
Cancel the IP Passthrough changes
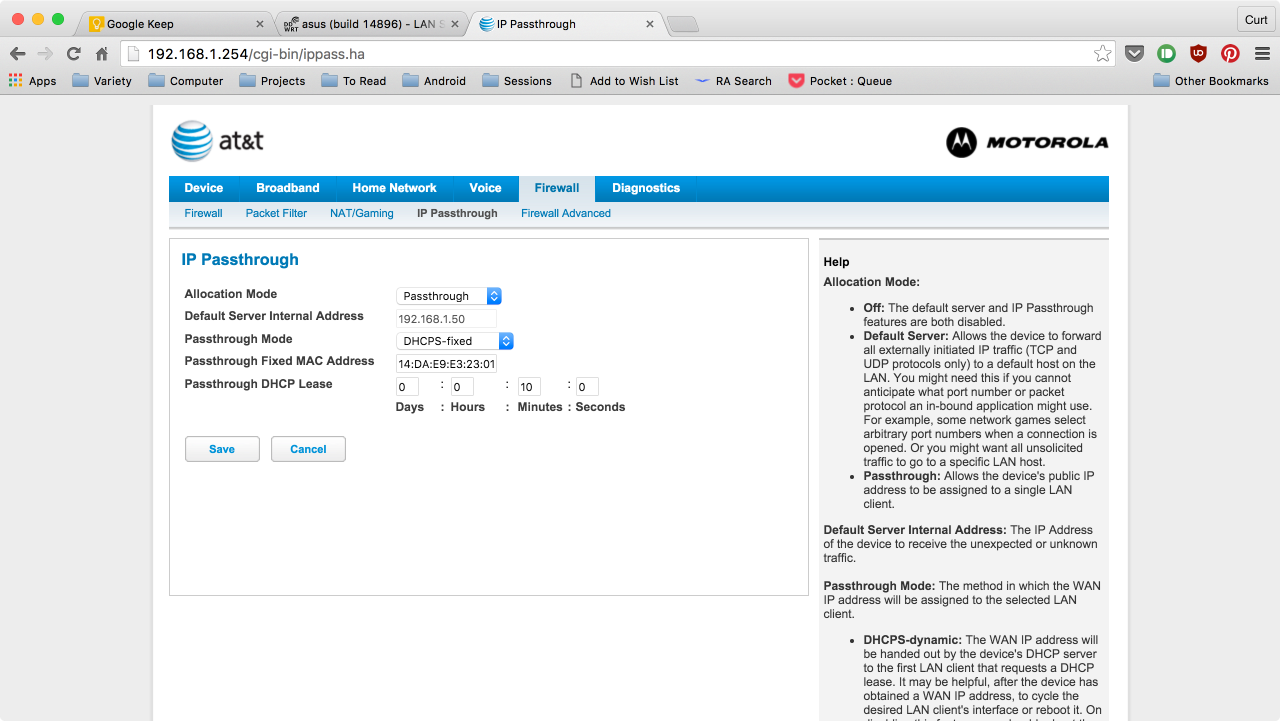pyautogui.click(x=308, y=449)
